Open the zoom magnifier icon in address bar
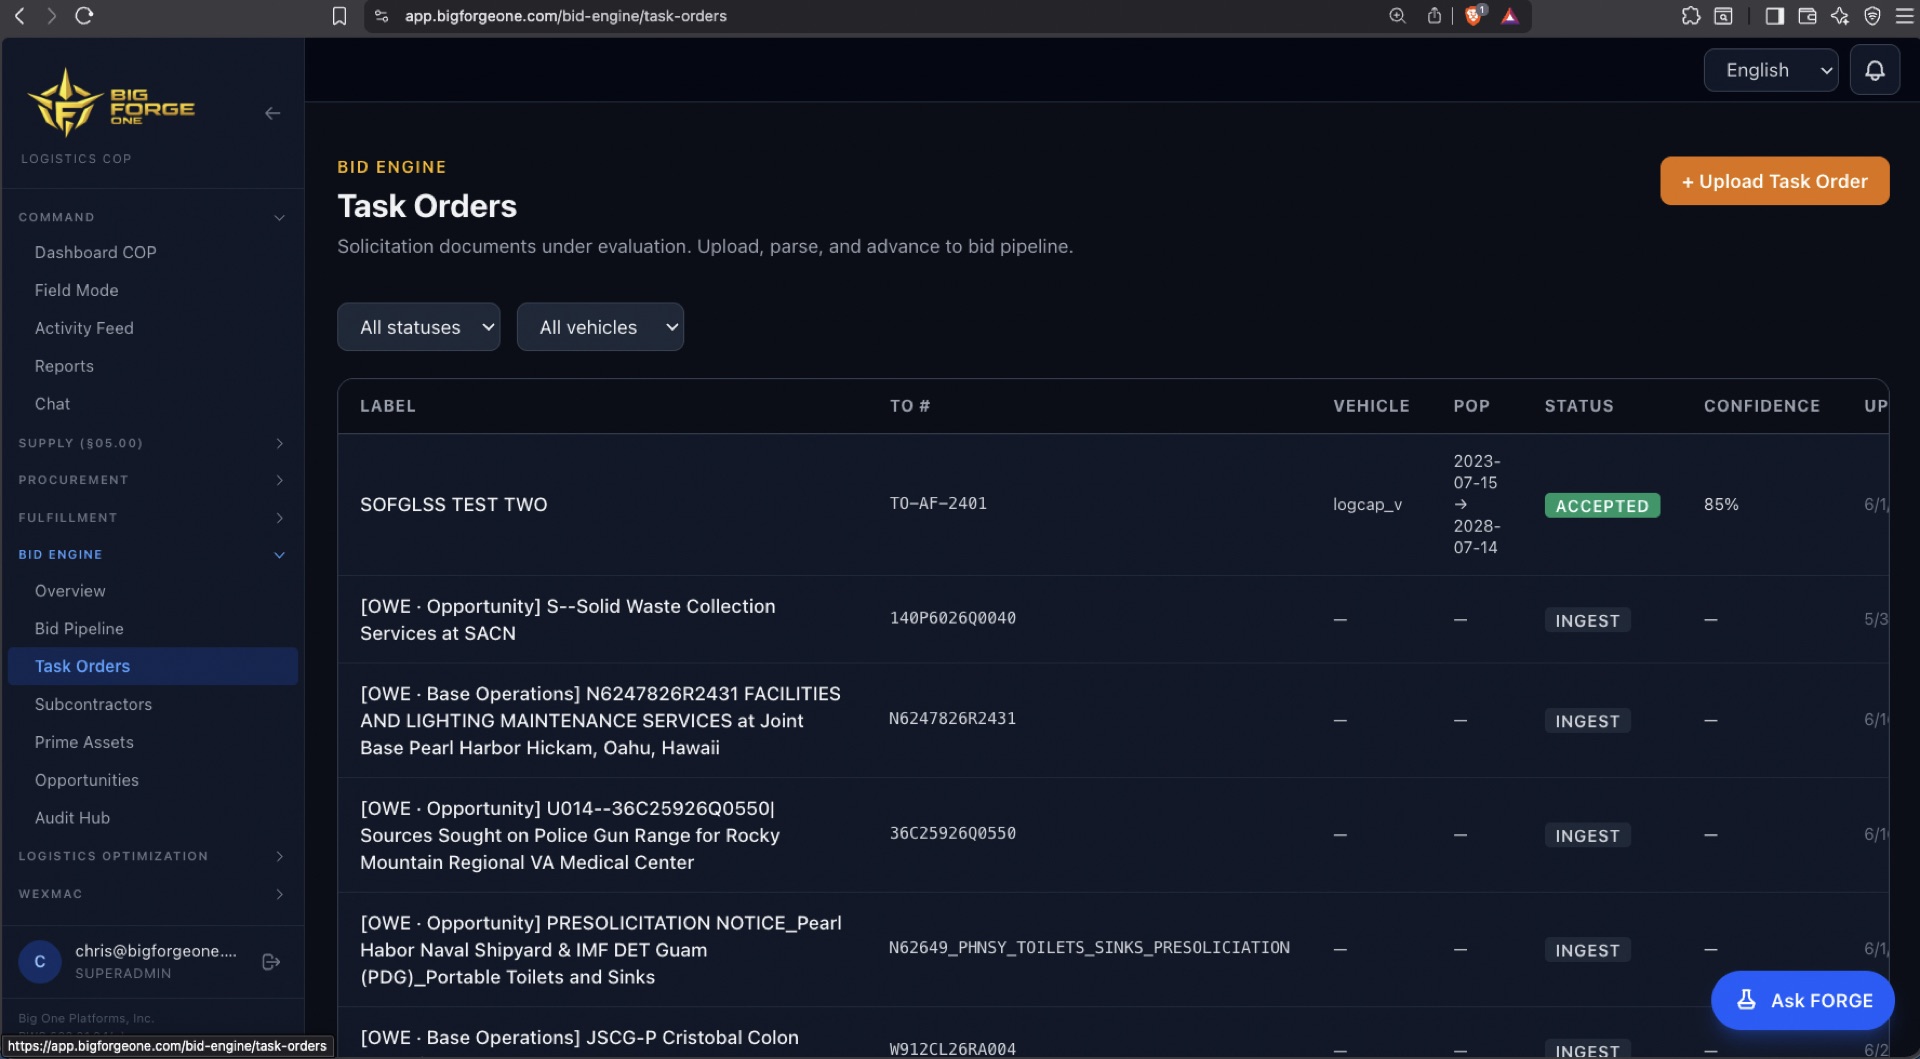The image size is (1920, 1059). point(1397,16)
